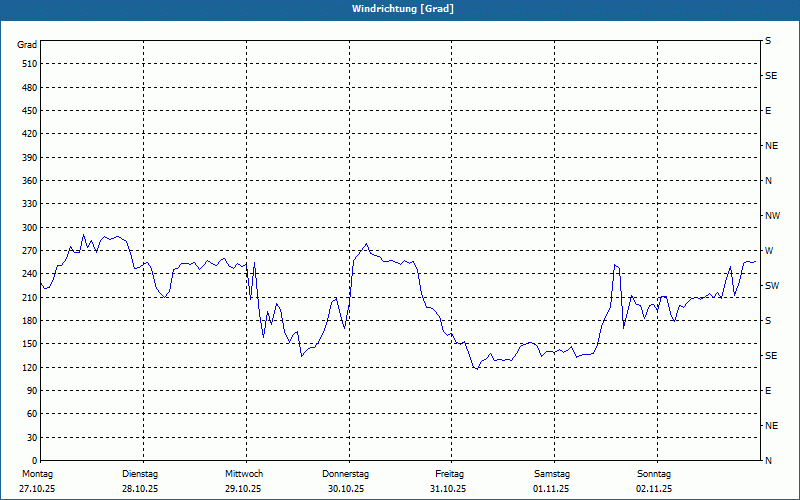Click the 90 value on y-axis
Viewport: 800px width, 500px height.
coord(30,391)
